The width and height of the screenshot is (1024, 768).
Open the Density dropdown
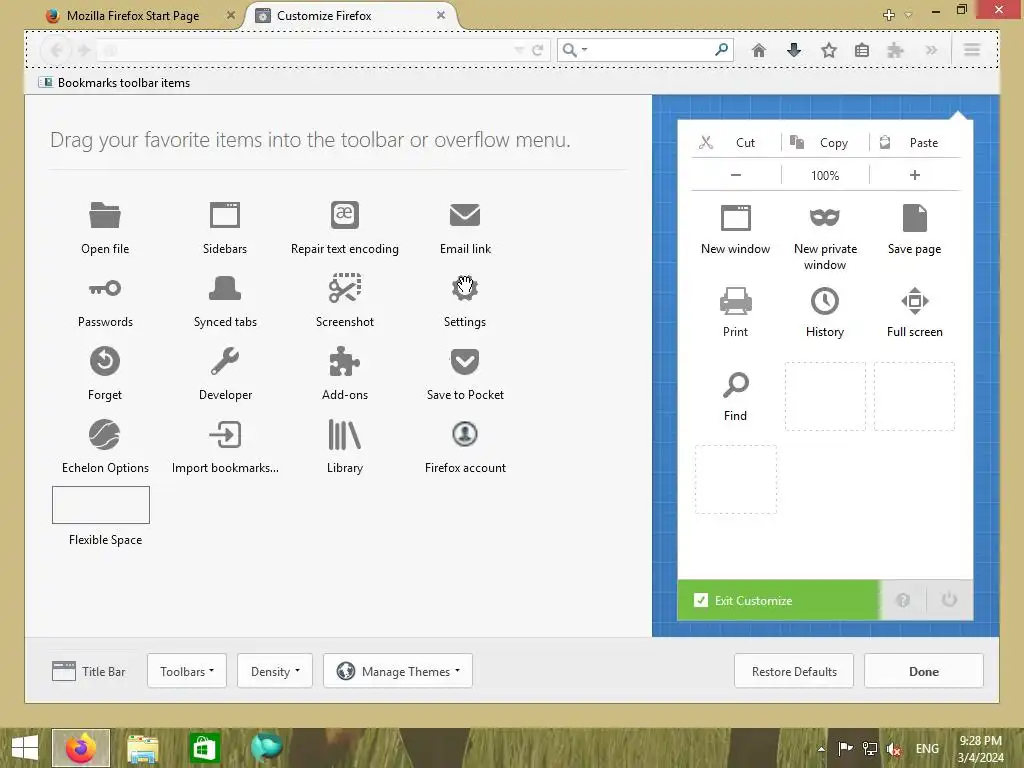pos(275,671)
